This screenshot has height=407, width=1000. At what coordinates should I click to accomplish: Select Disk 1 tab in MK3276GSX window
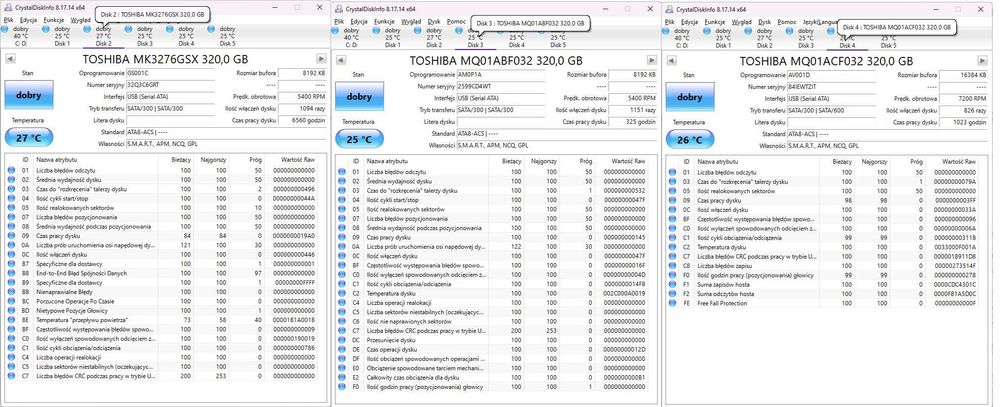click(62, 36)
